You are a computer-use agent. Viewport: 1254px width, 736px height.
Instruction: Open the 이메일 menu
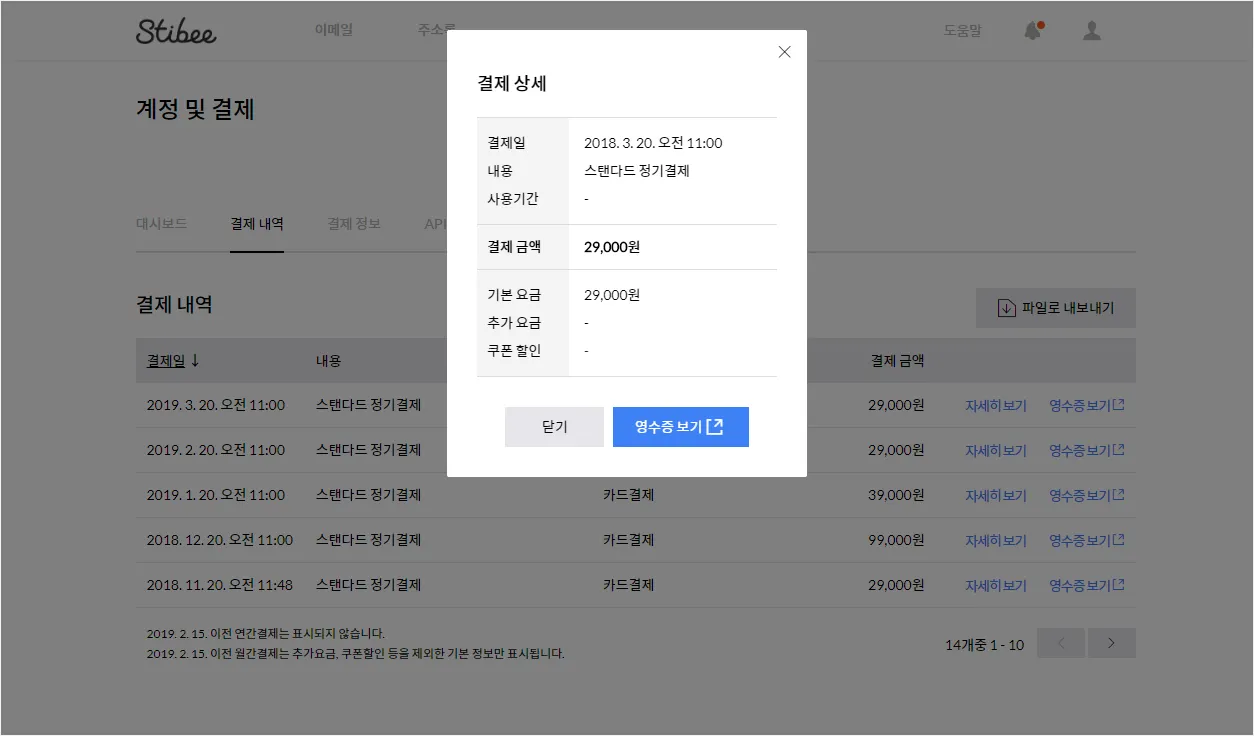(334, 30)
